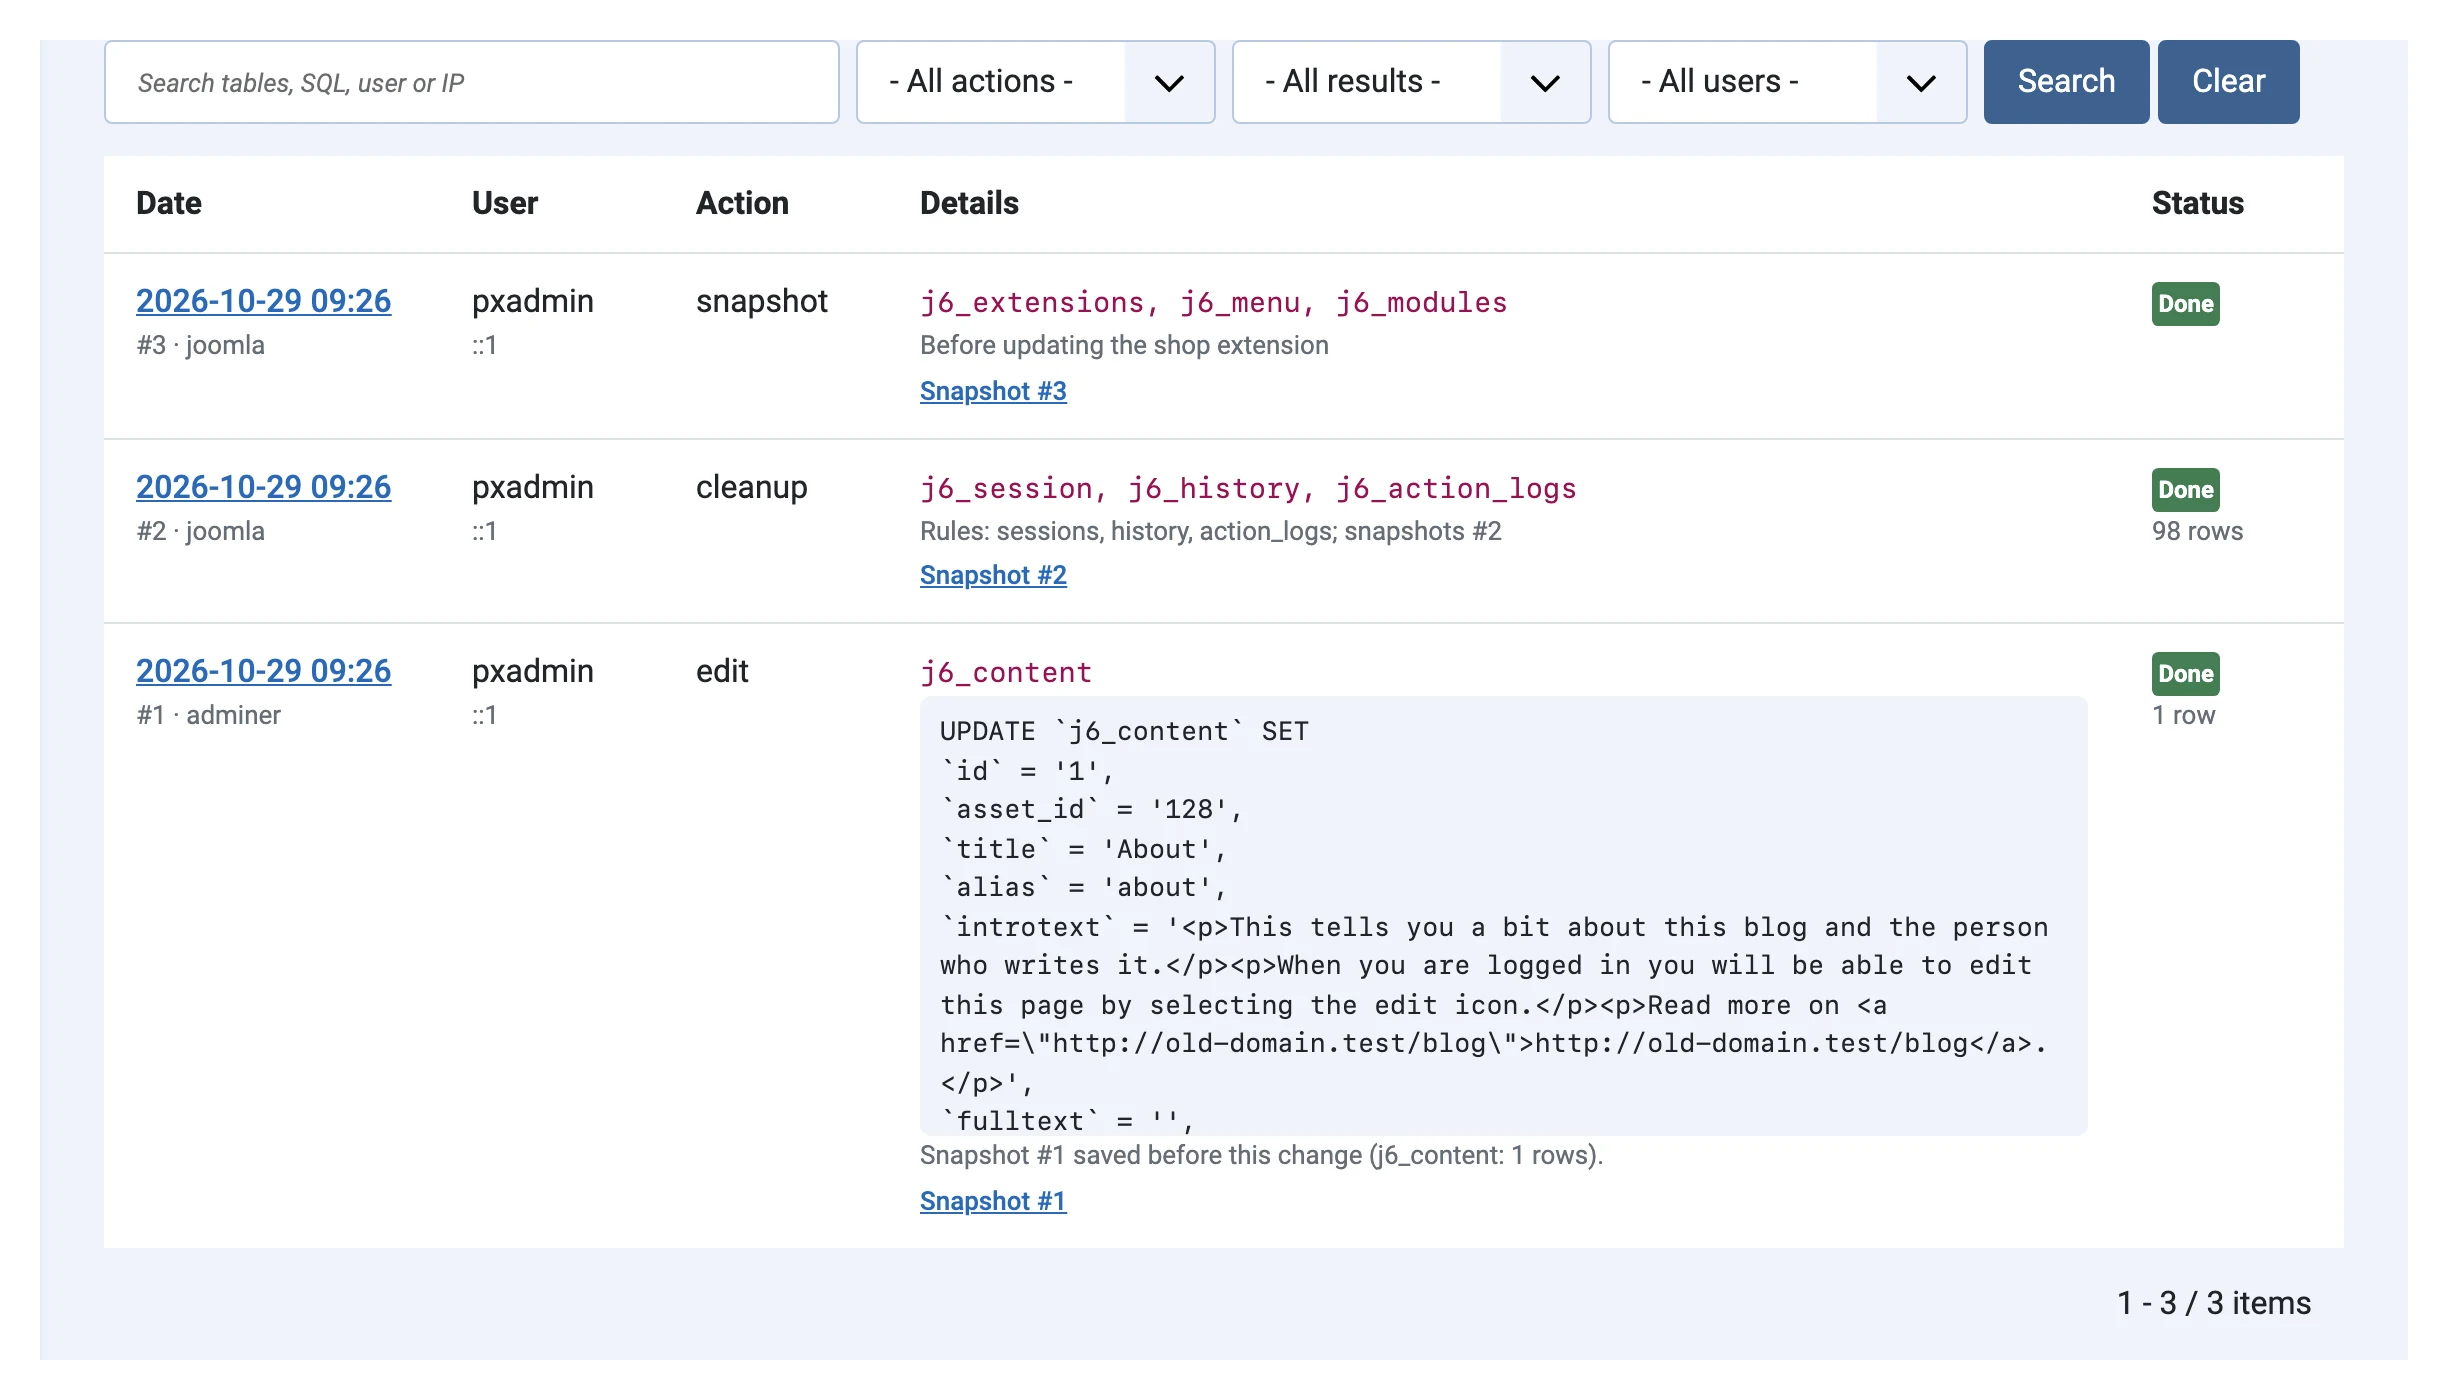This screenshot has height=1400, width=2448.
Task: Open the All users dropdown
Action: [x=1787, y=82]
